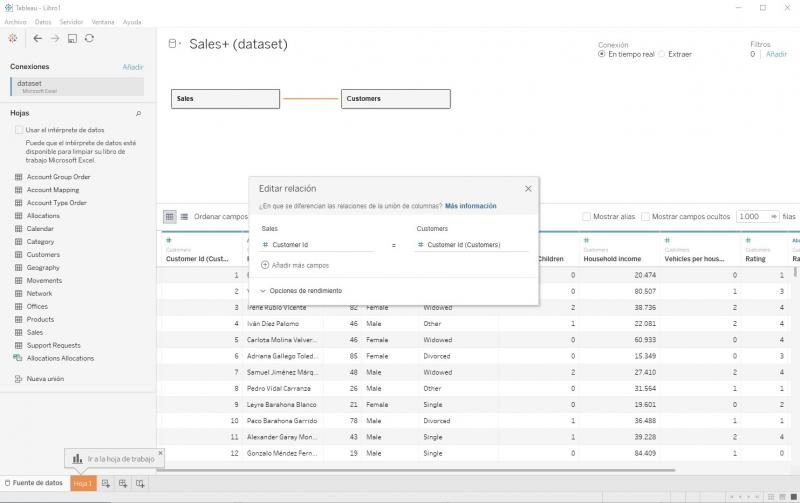The width and height of the screenshot is (800, 503).
Task: Click the bar chart icon in the worksheet tooltip
Action: pos(77,459)
